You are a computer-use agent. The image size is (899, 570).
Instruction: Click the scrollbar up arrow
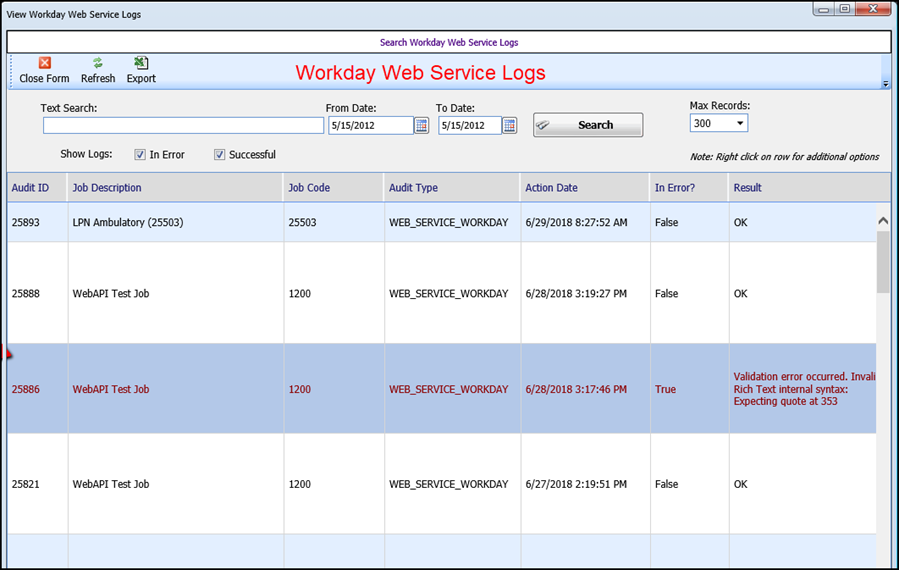(x=883, y=221)
